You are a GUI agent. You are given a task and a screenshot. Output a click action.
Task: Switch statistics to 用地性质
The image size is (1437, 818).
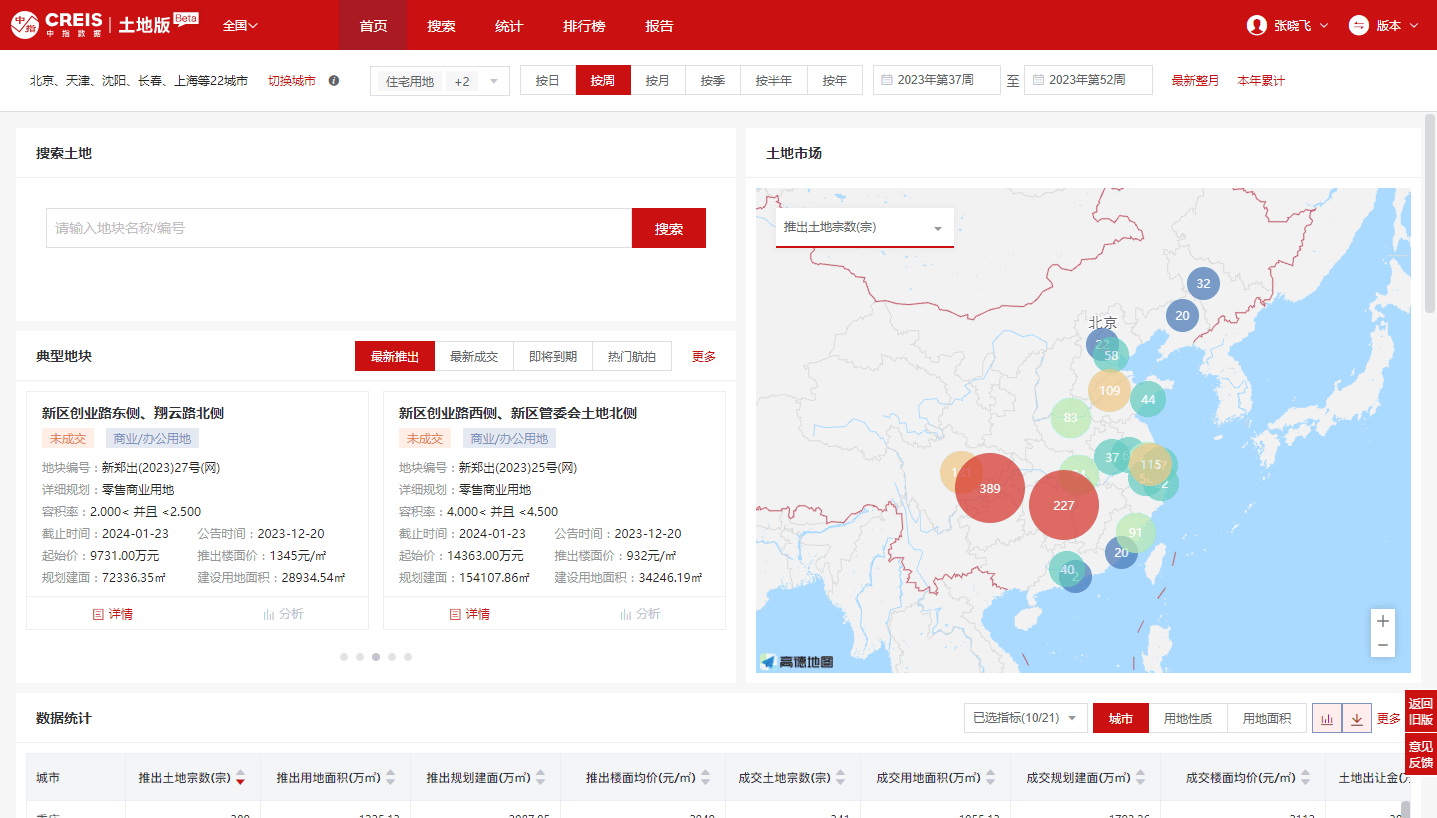[x=1187, y=718]
